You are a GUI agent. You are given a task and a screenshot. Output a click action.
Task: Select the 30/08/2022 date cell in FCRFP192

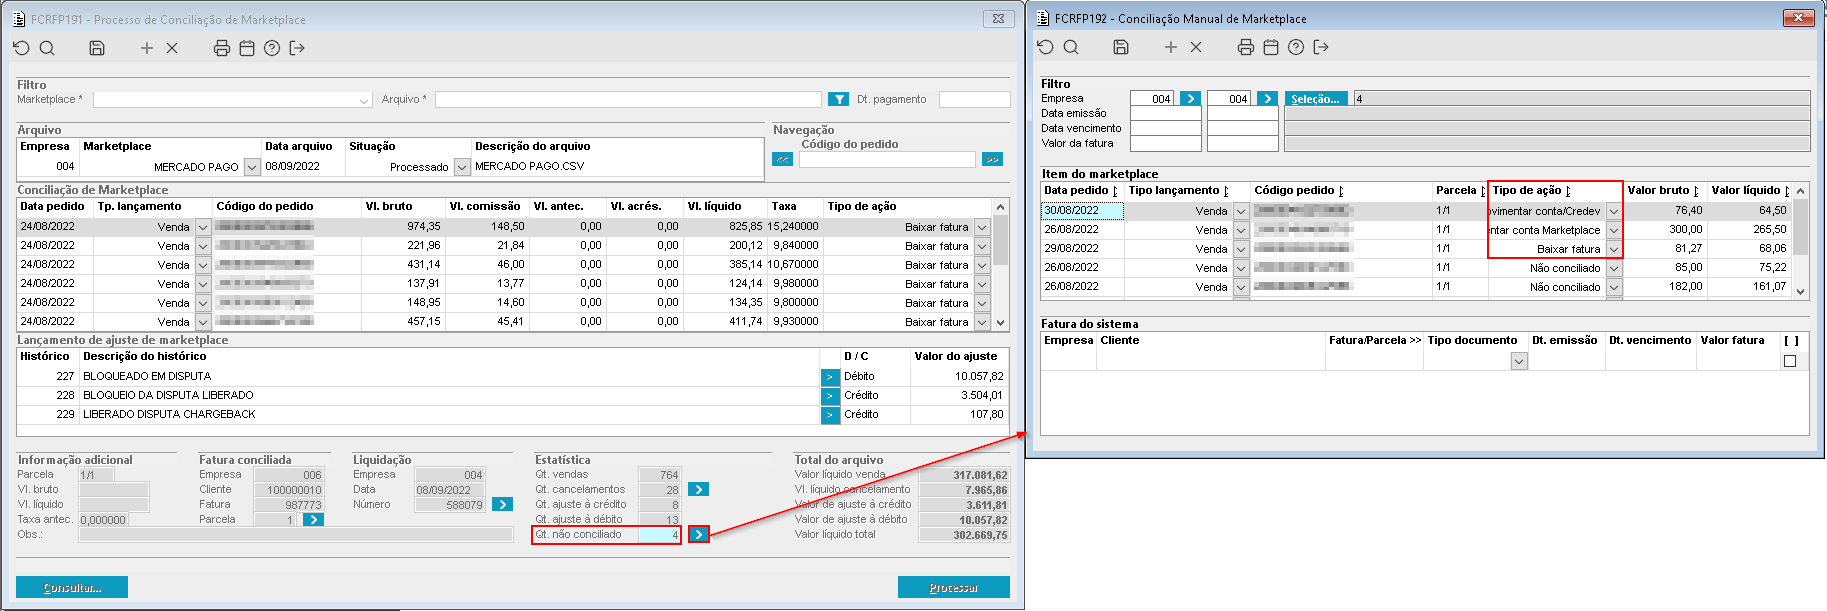point(1082,211)
